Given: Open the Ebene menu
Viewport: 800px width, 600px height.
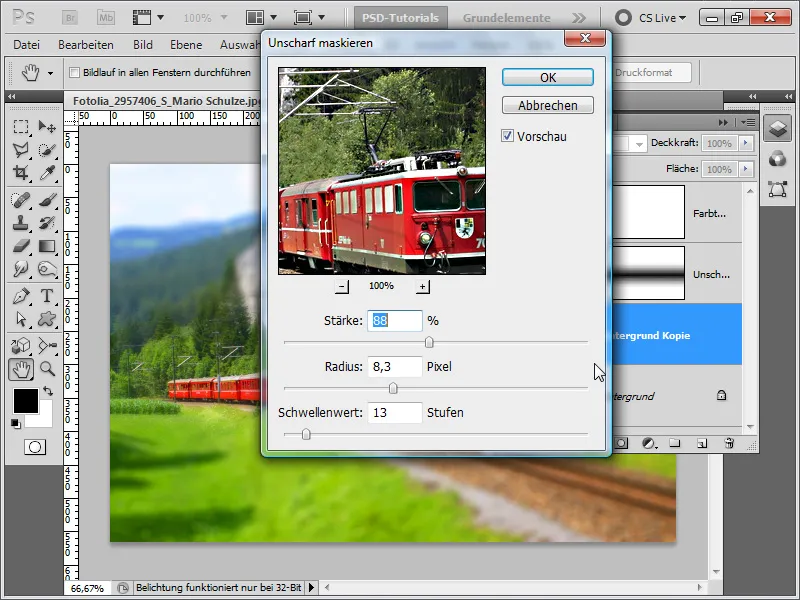Looking at the screenshot, I should pyautogui.click(x=186, y=45).
